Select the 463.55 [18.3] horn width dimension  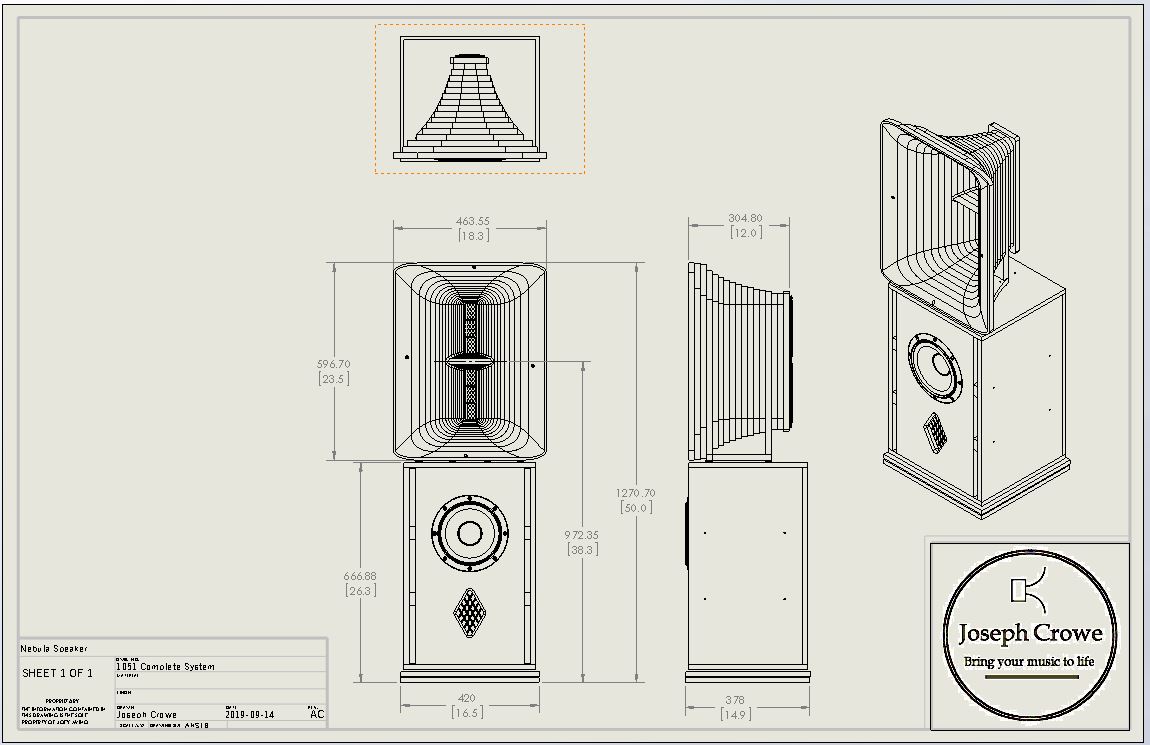tap(472, 228)
